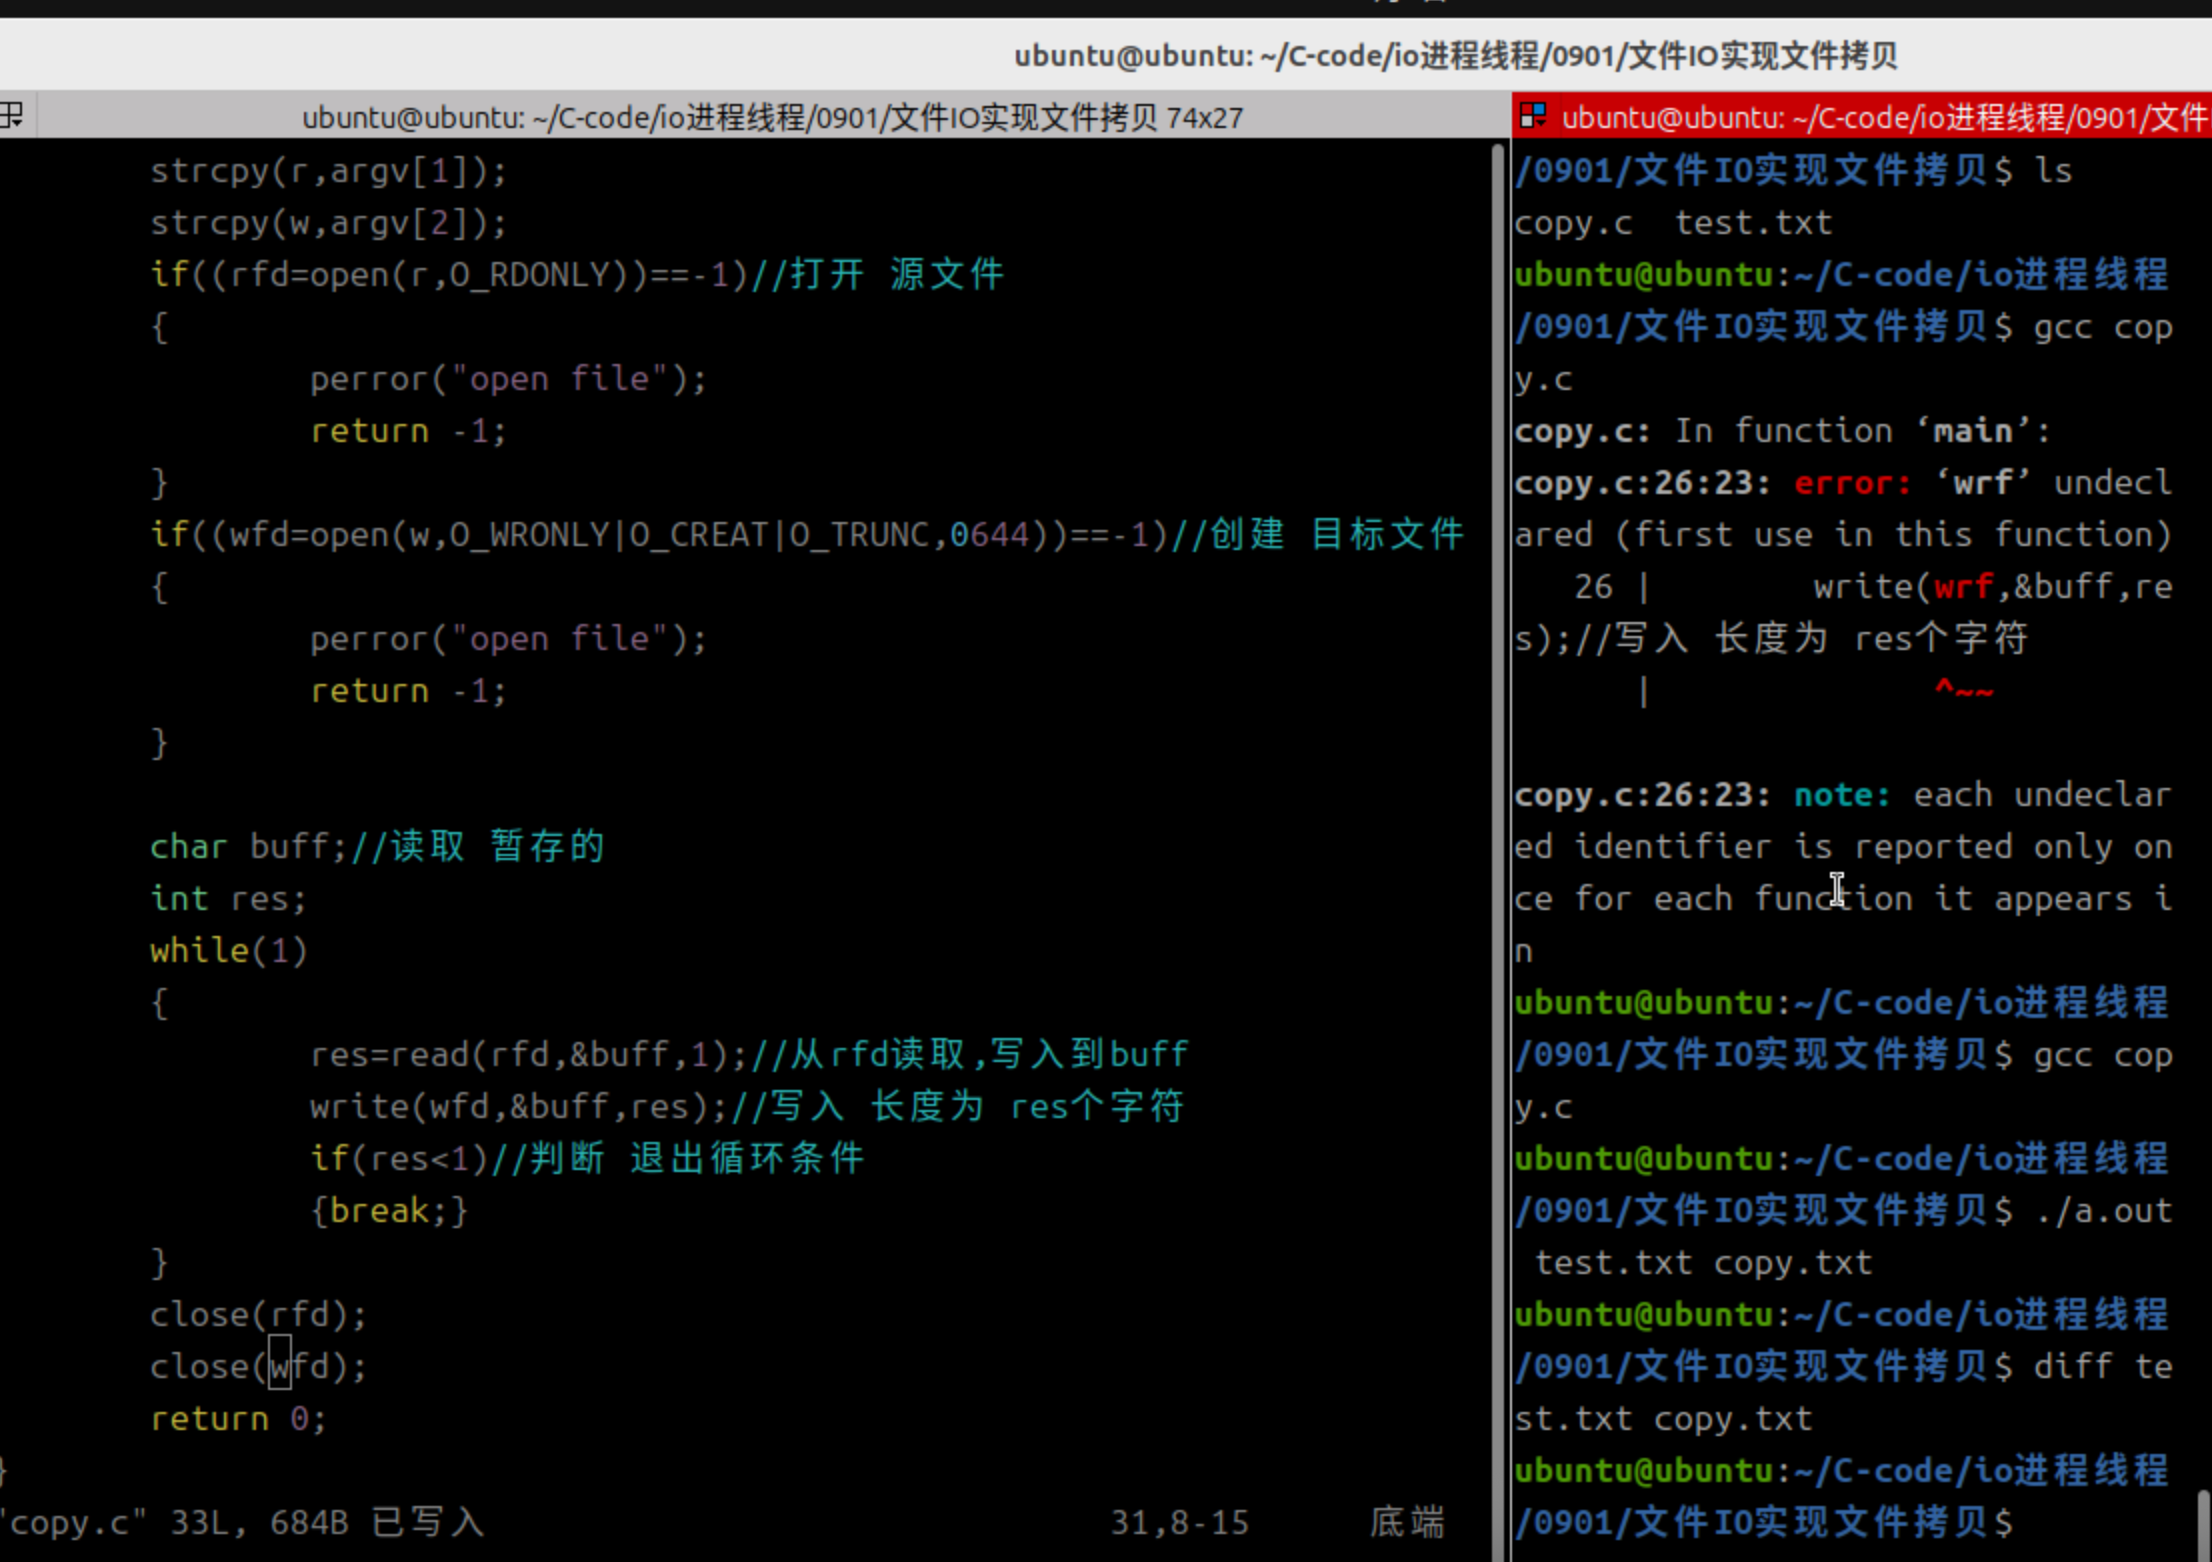The image size is (2212, 1562).
Task: Click red 'wrf' in quoted source line
Action: pyautogui.click(x=1963, y=587)
